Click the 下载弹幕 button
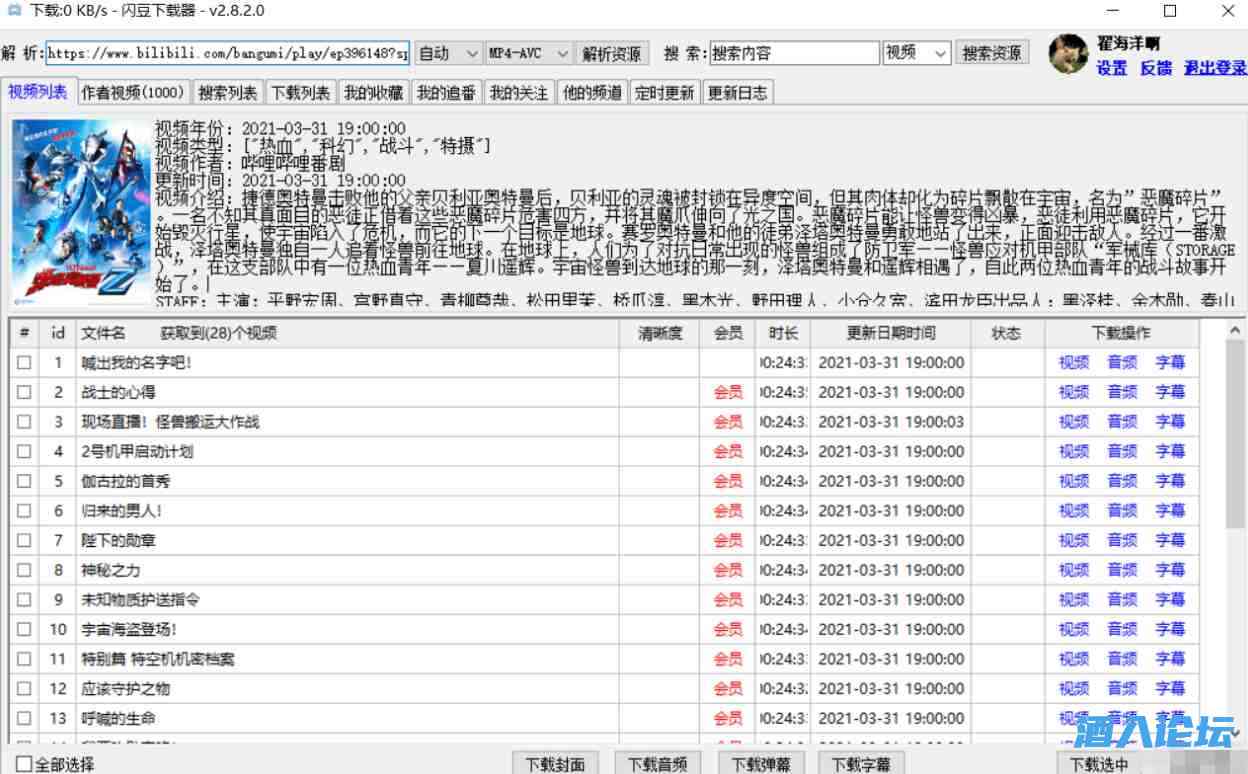1248x774 pixels. pos(760,764)
